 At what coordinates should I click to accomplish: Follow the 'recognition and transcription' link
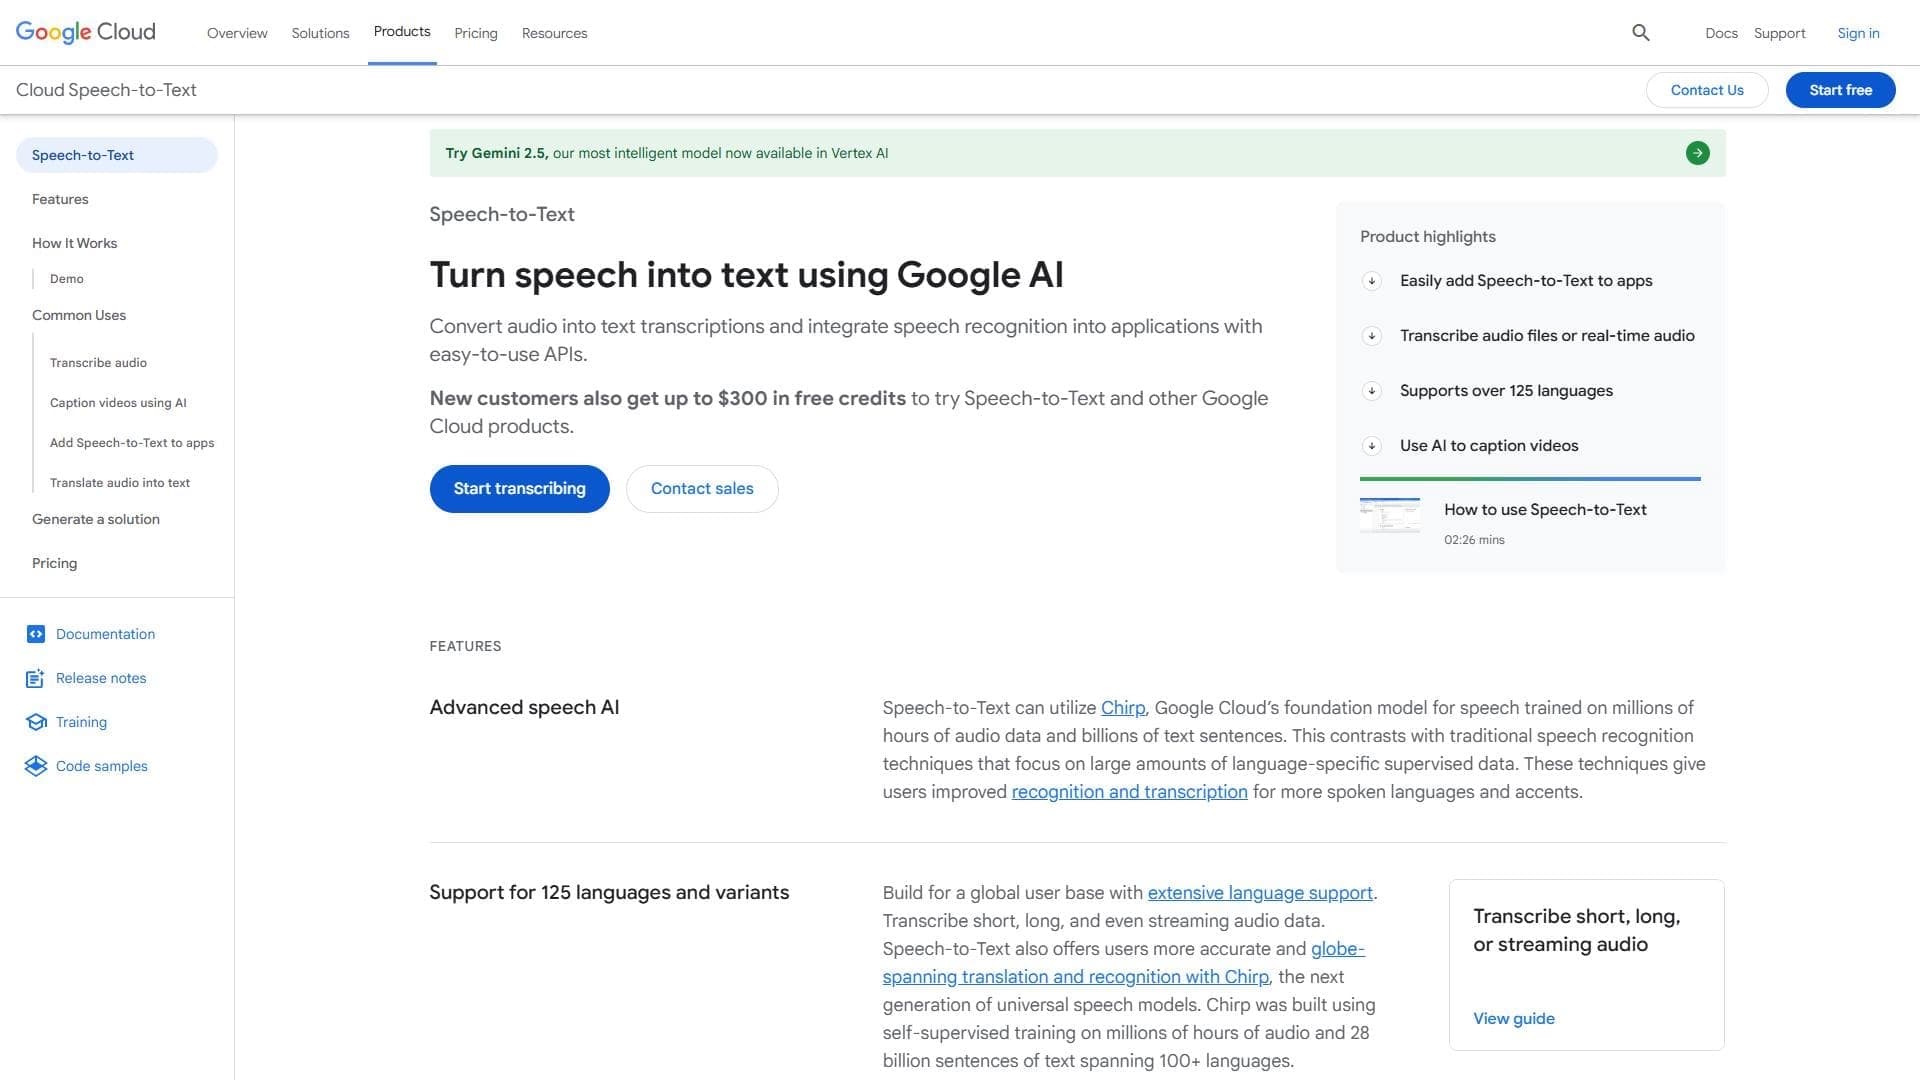[1129, 792]
